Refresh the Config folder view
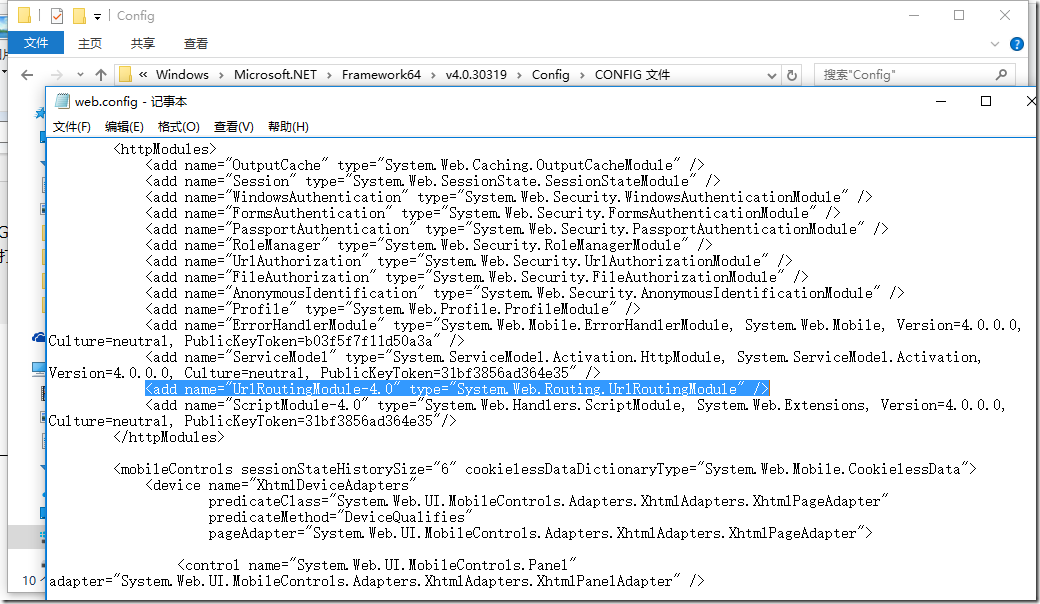Screen dimensions: 1040x604 coord(792,75)
